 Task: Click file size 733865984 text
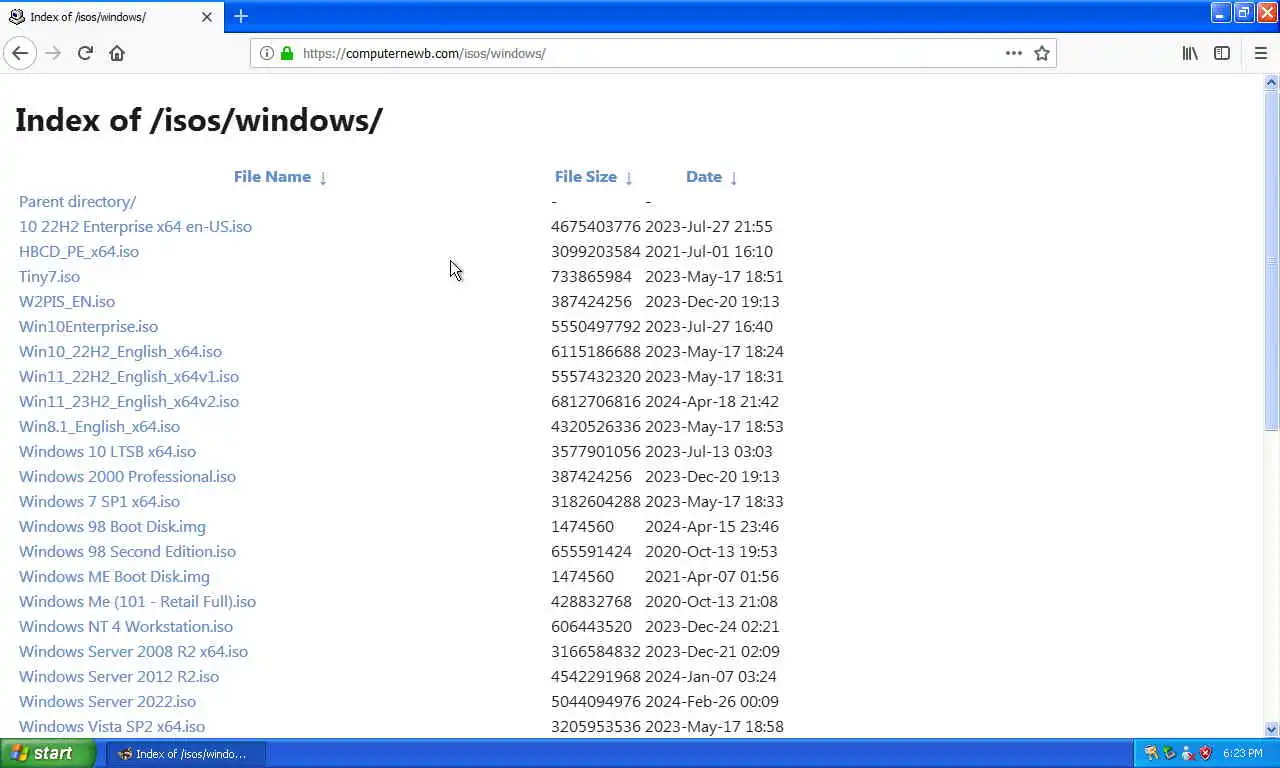pyautogui.click(x=591, y=276)
